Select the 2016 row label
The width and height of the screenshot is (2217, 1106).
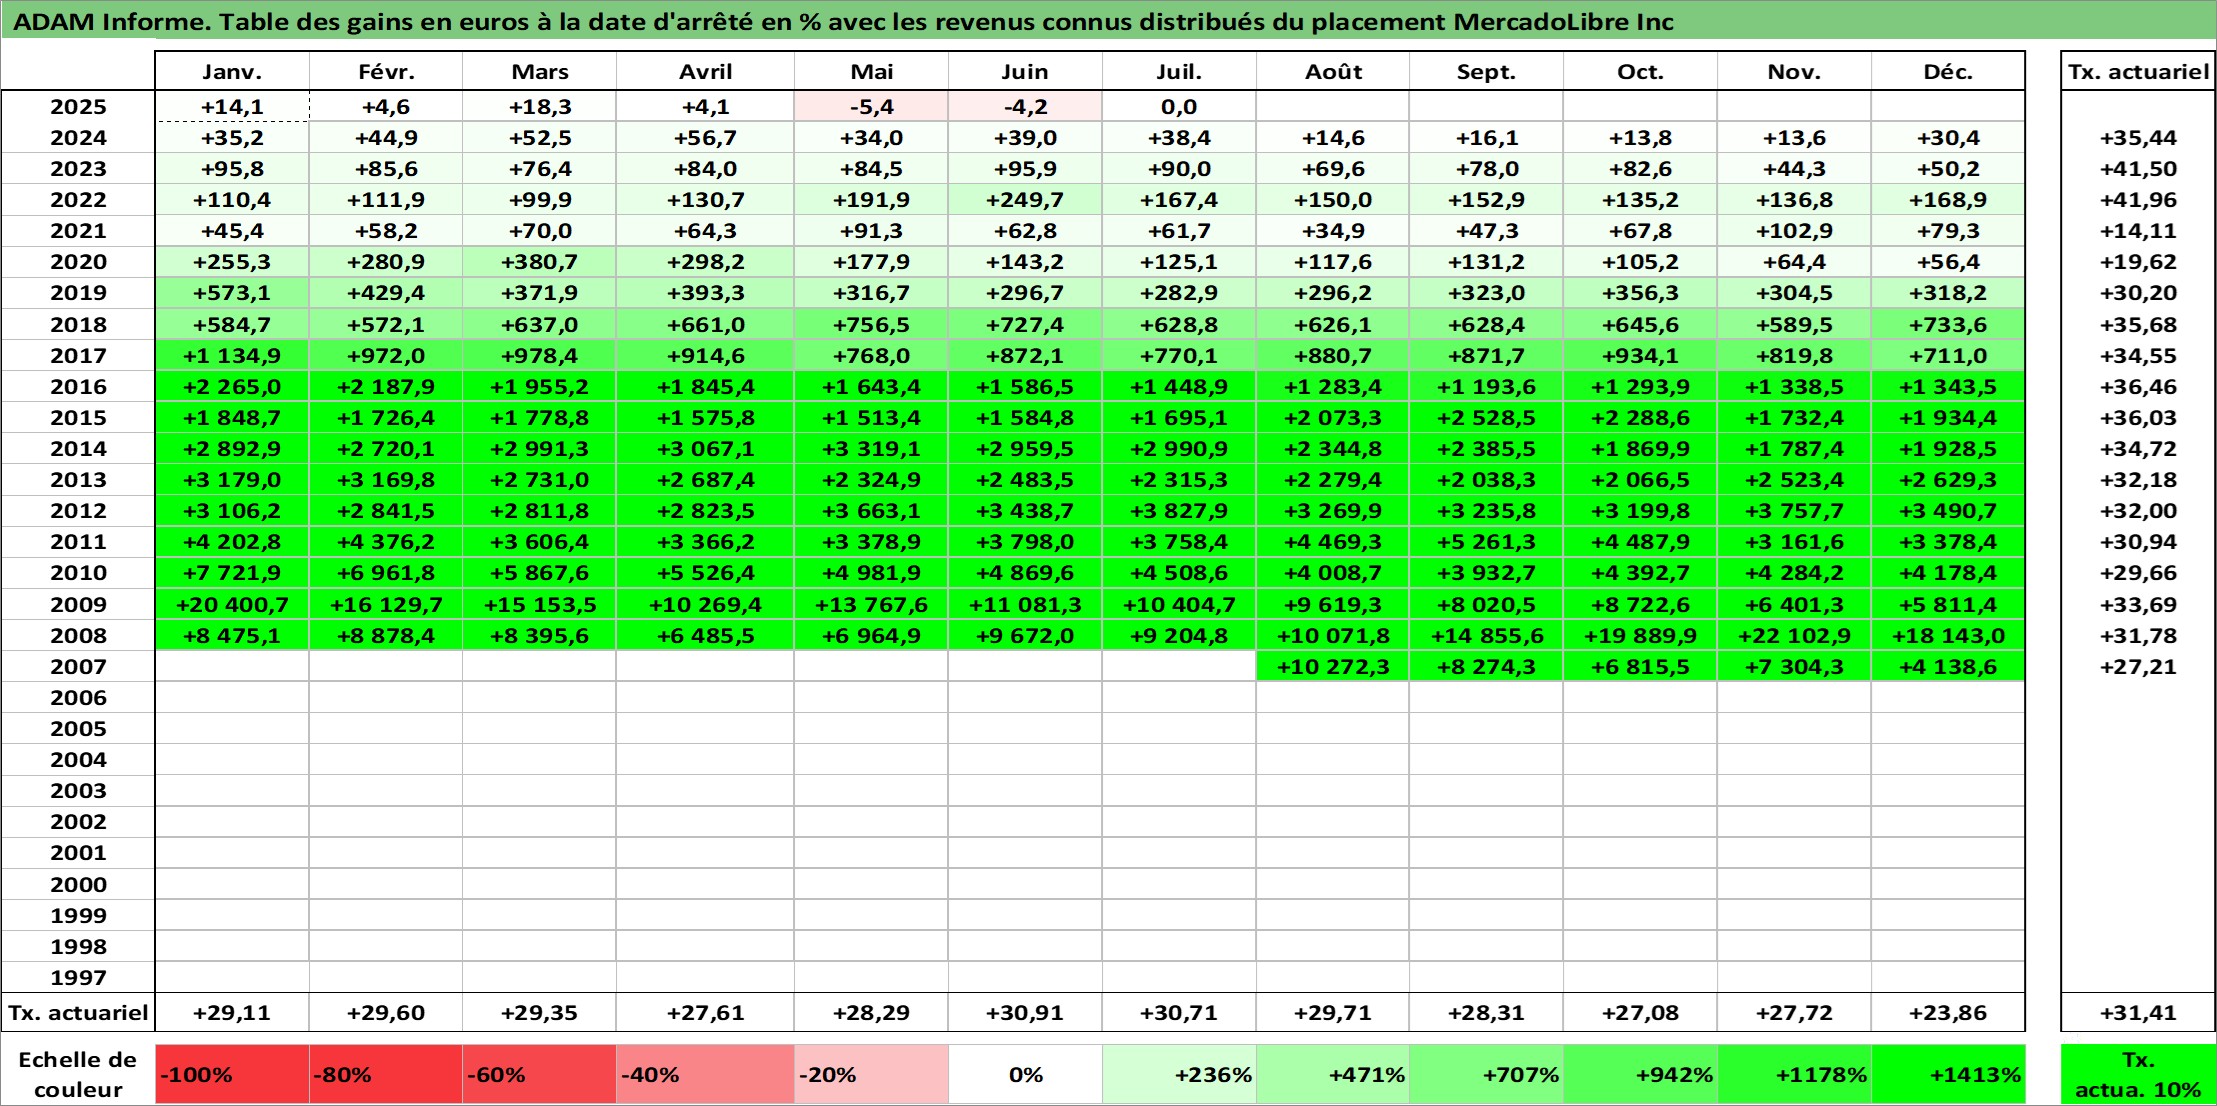click(78, 387)
